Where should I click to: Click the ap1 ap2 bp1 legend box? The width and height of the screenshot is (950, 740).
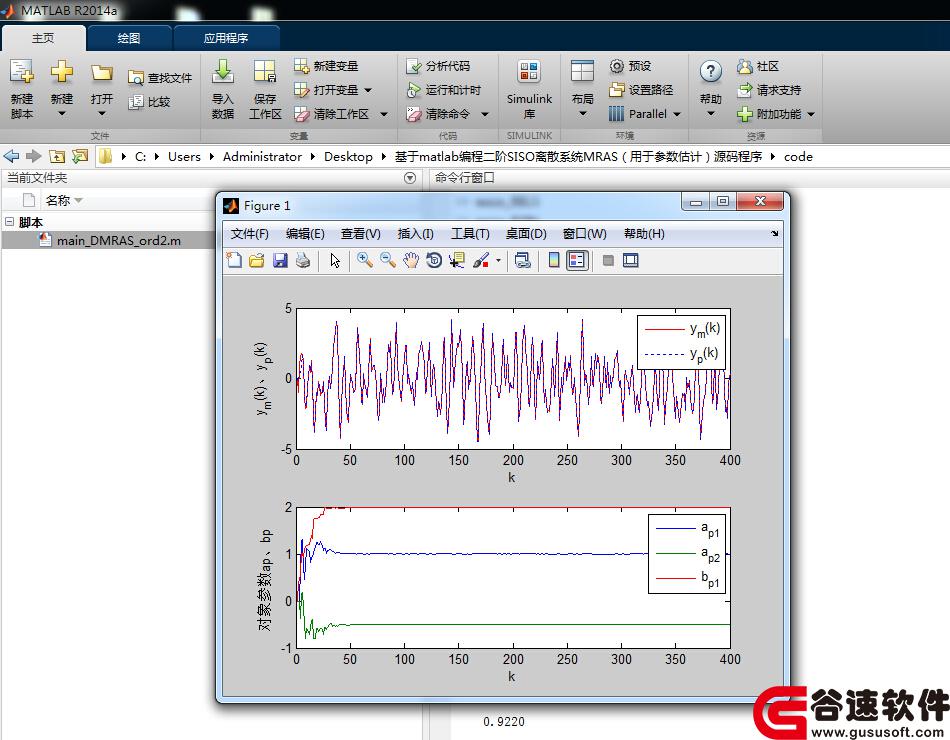click(x=686, y=554)
